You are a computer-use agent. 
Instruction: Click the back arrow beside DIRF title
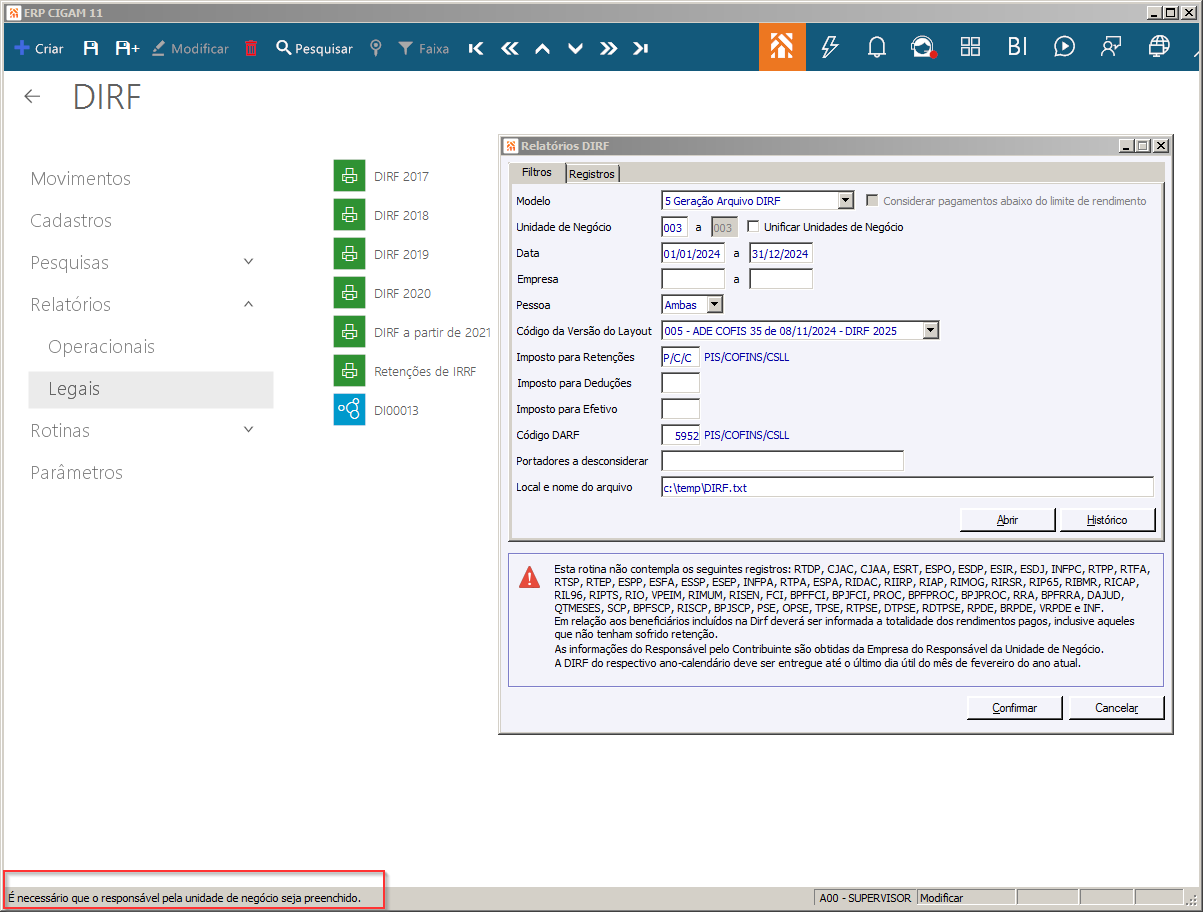(x=32, y=96)
